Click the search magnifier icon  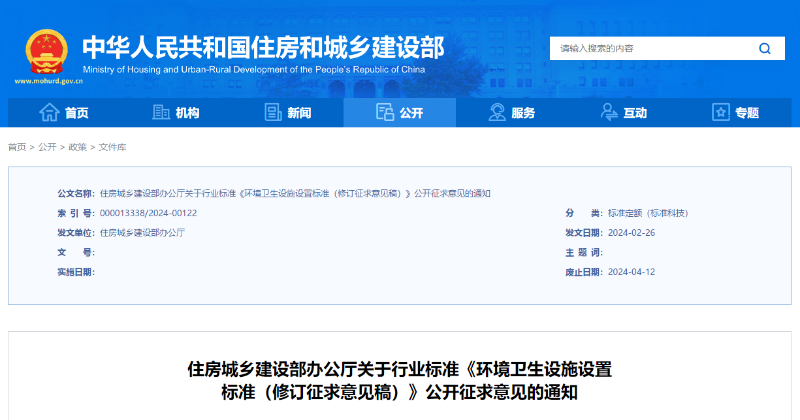[x=764, y=48]
